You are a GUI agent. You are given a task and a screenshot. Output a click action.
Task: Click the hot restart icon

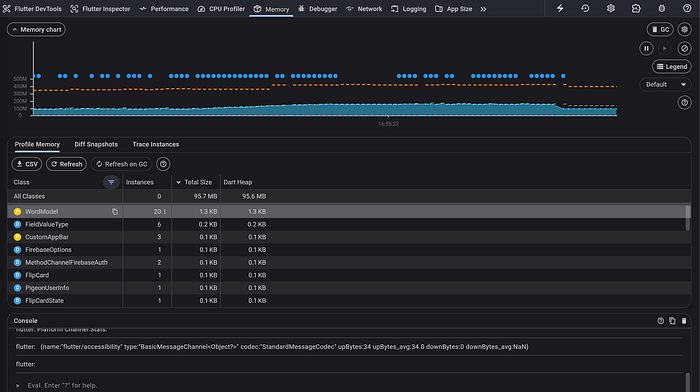pyautogui.click(x=585, y=8)
